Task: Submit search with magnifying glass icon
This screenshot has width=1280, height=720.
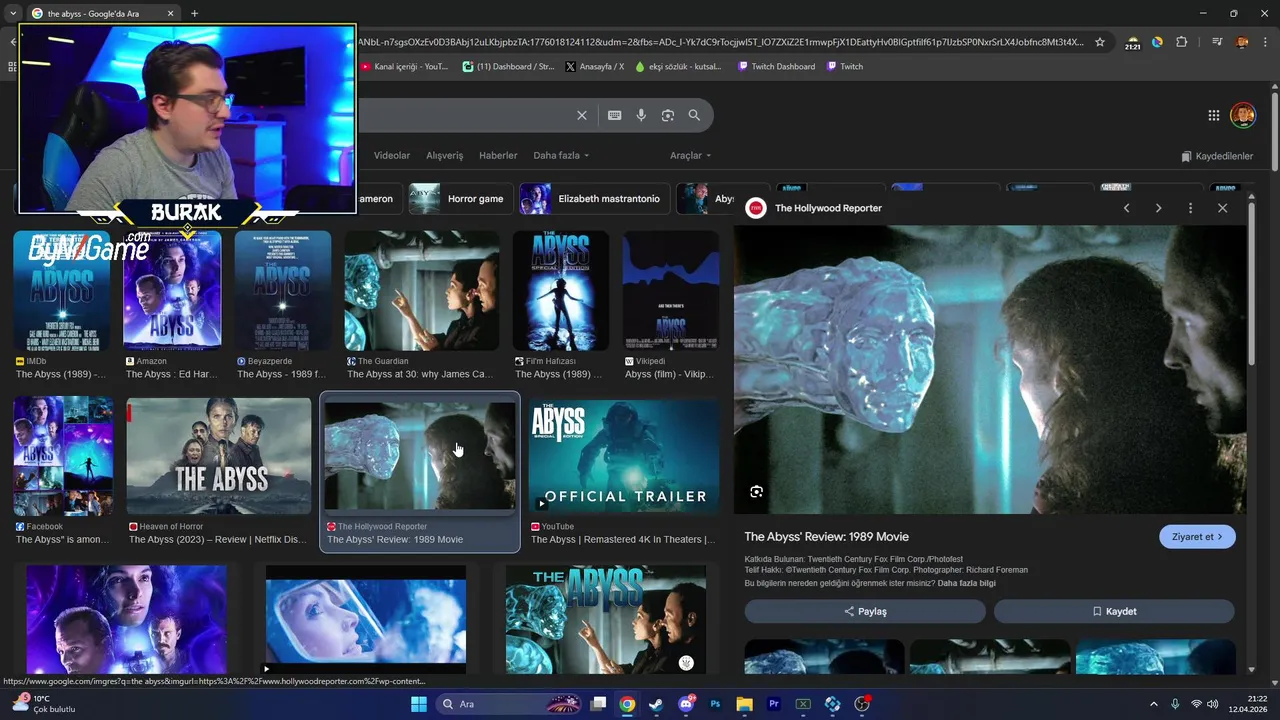Action: pos(694,115)
